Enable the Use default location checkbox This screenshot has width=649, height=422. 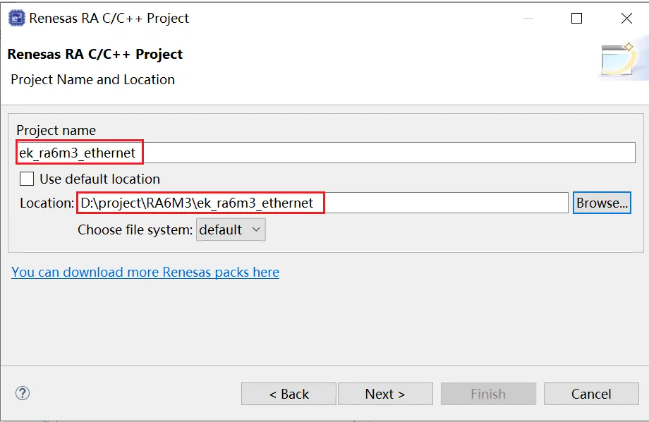tap(28, 179)
